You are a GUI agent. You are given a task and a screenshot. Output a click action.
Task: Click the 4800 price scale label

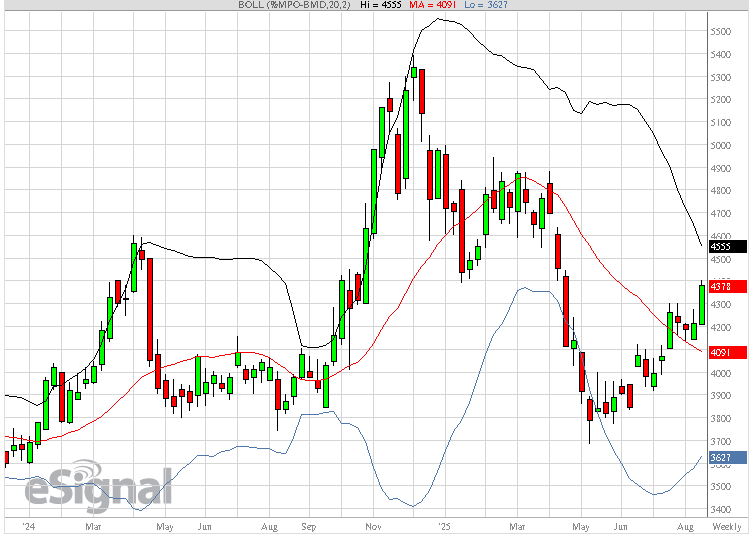pos(721,190)
